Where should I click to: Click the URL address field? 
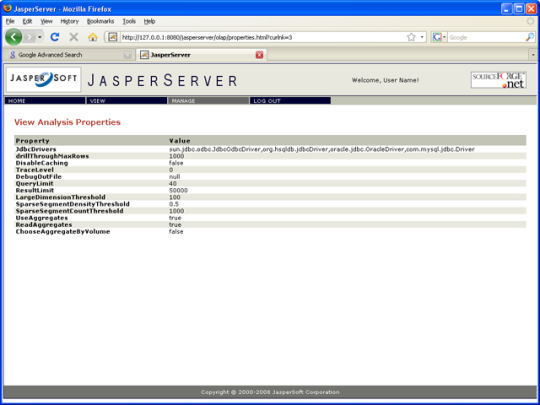[262, 37]
